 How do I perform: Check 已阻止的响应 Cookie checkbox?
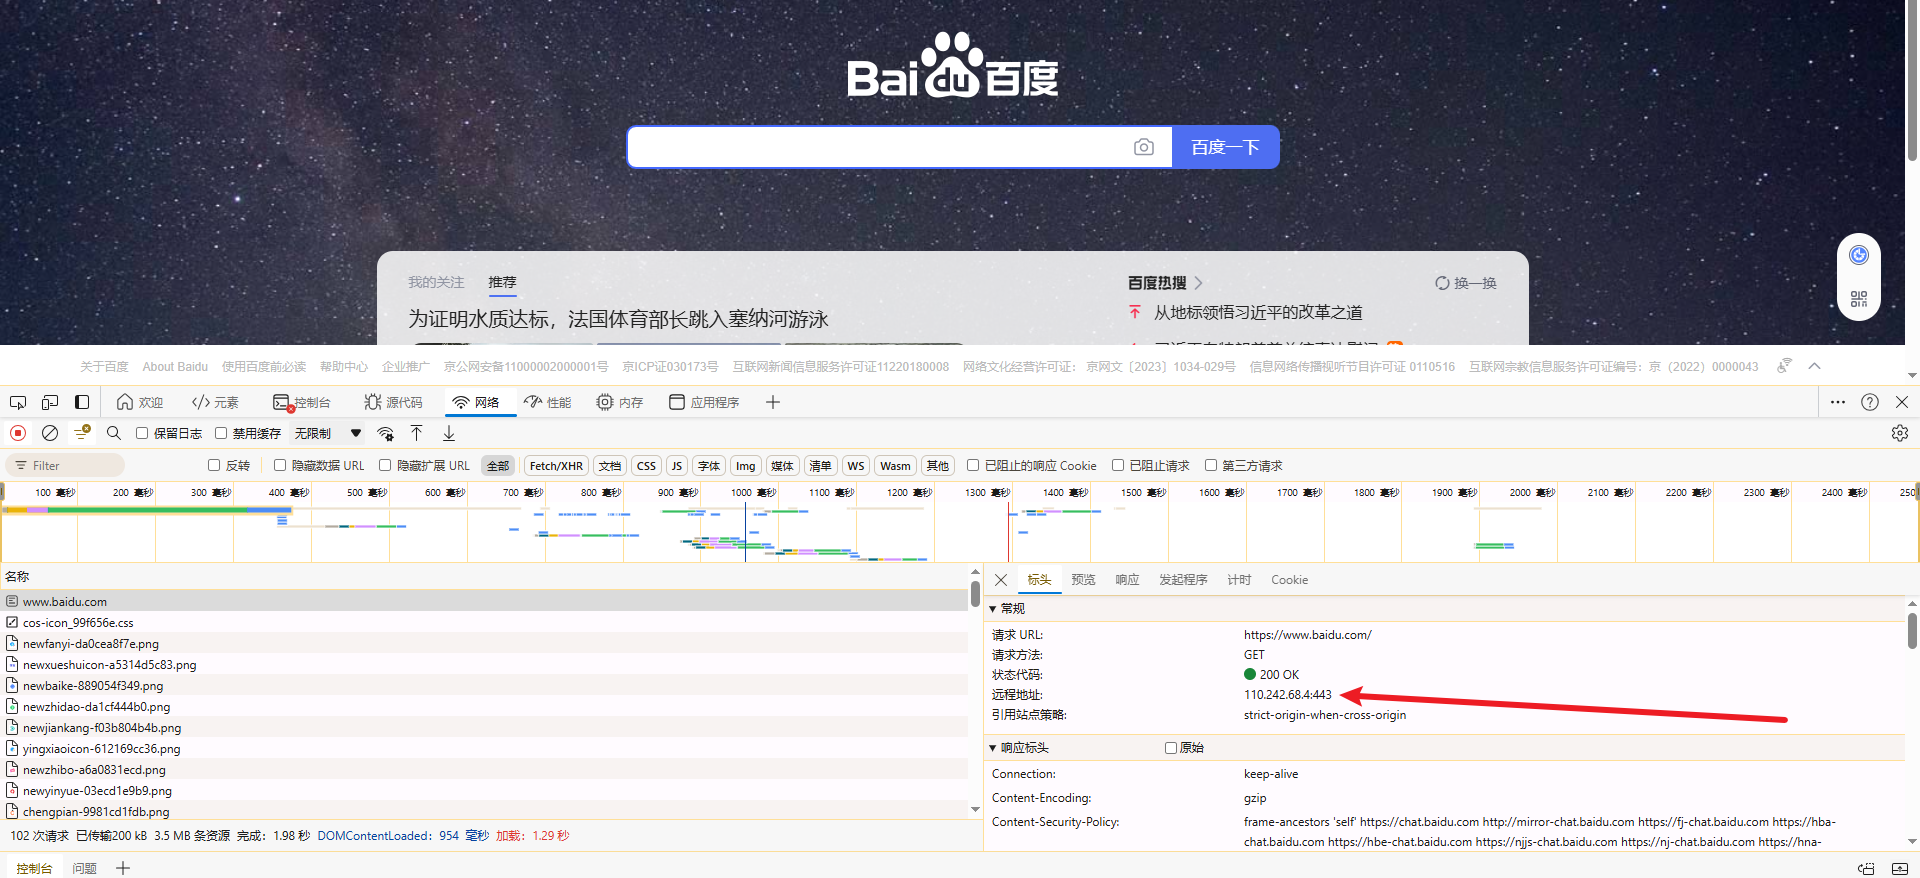pos(973,465)
